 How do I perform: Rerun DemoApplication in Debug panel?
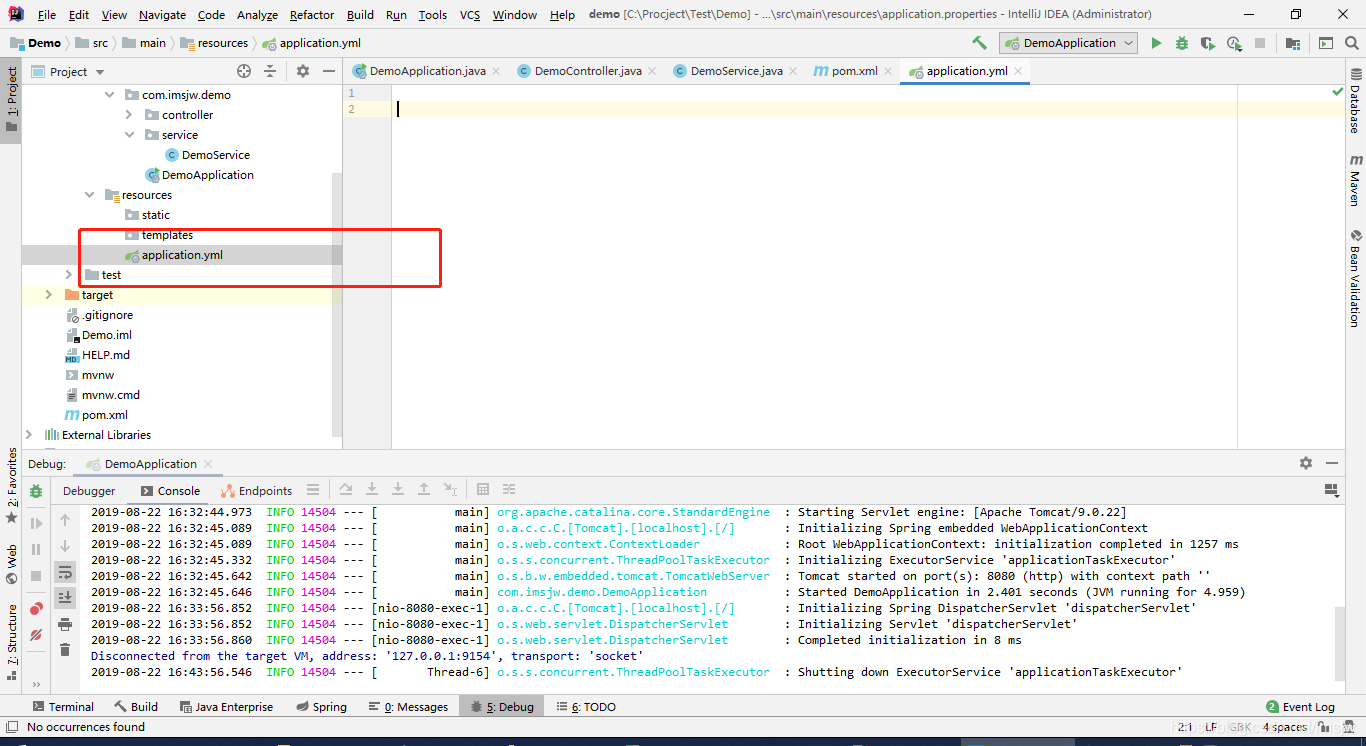pyautogui.click(x=36, y=491)
